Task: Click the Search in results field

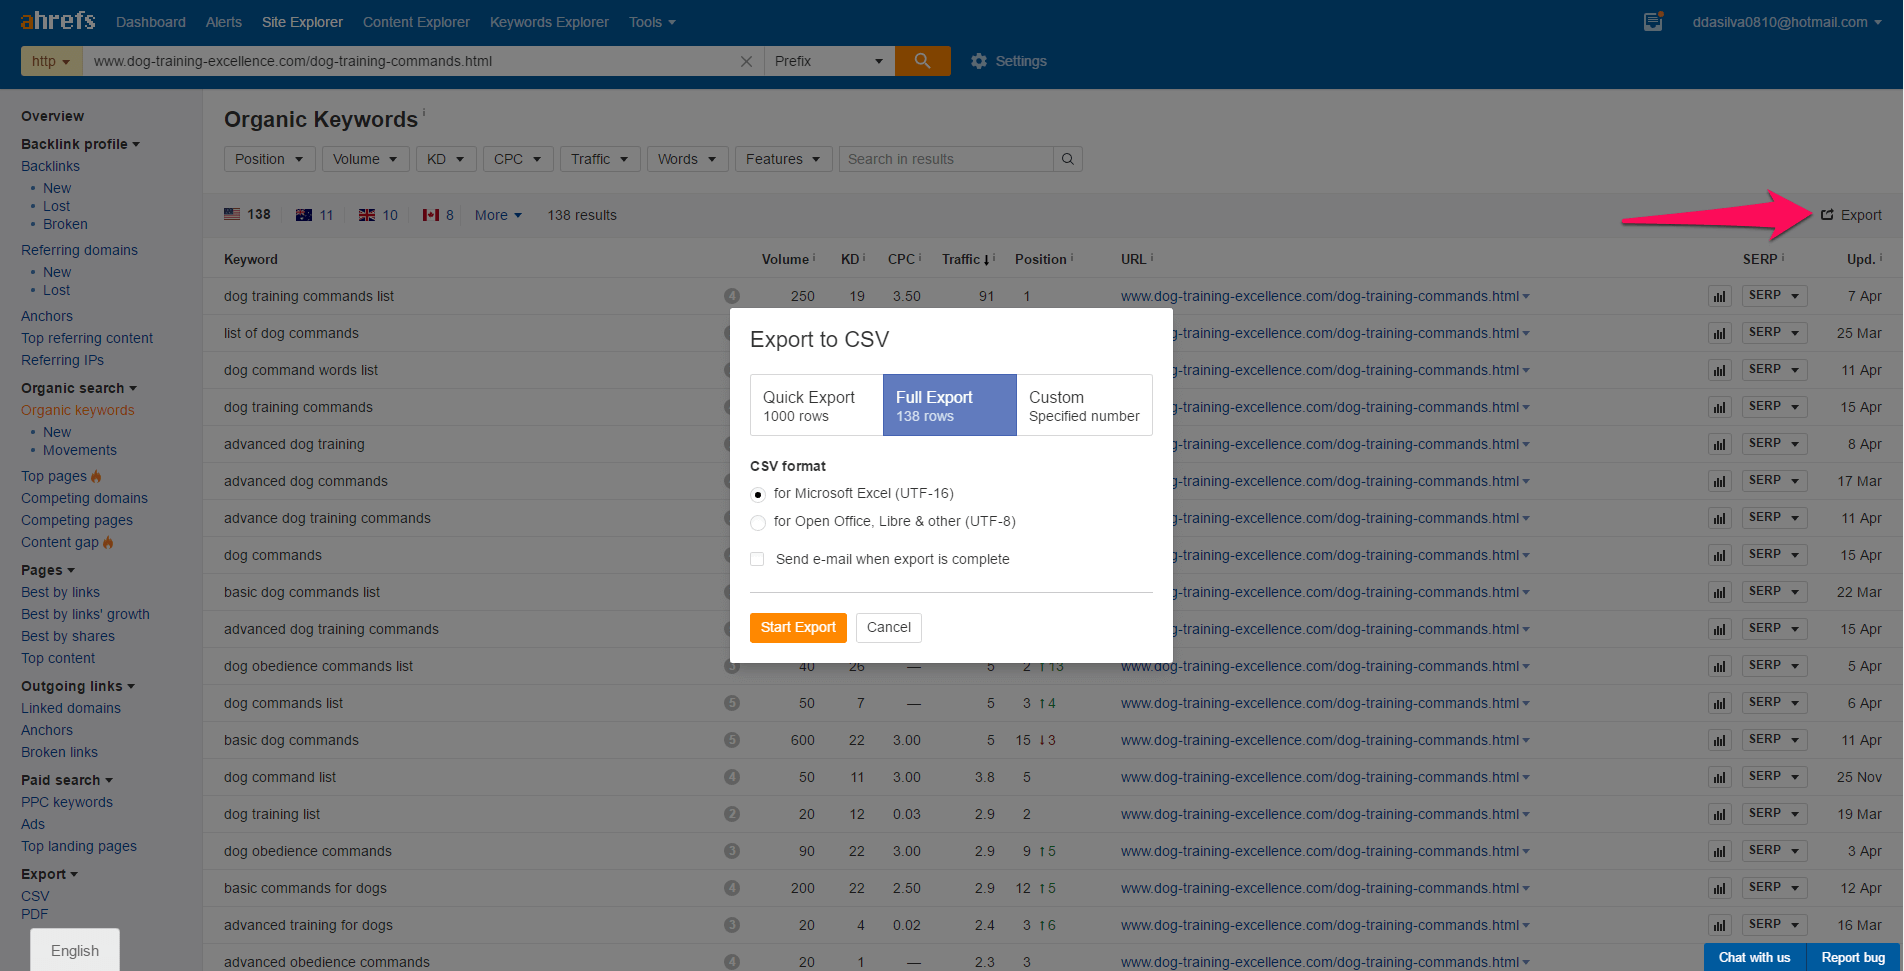Action: pos(945,159)
